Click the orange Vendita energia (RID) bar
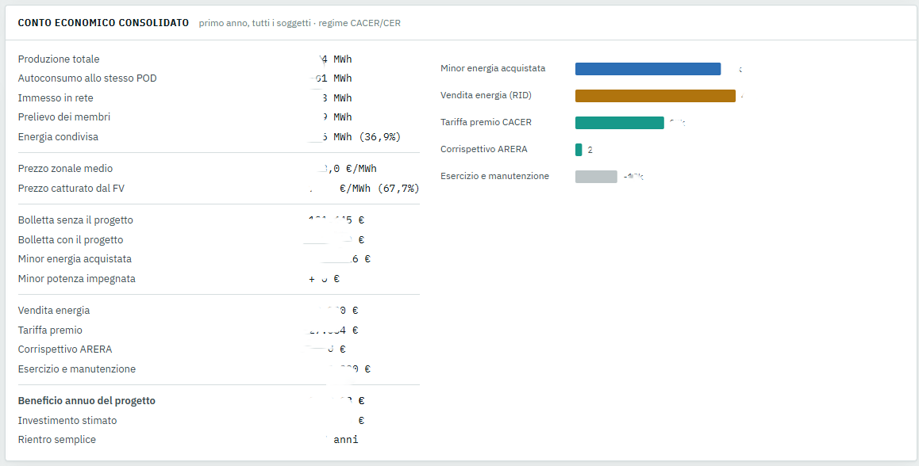 [655, 96]
